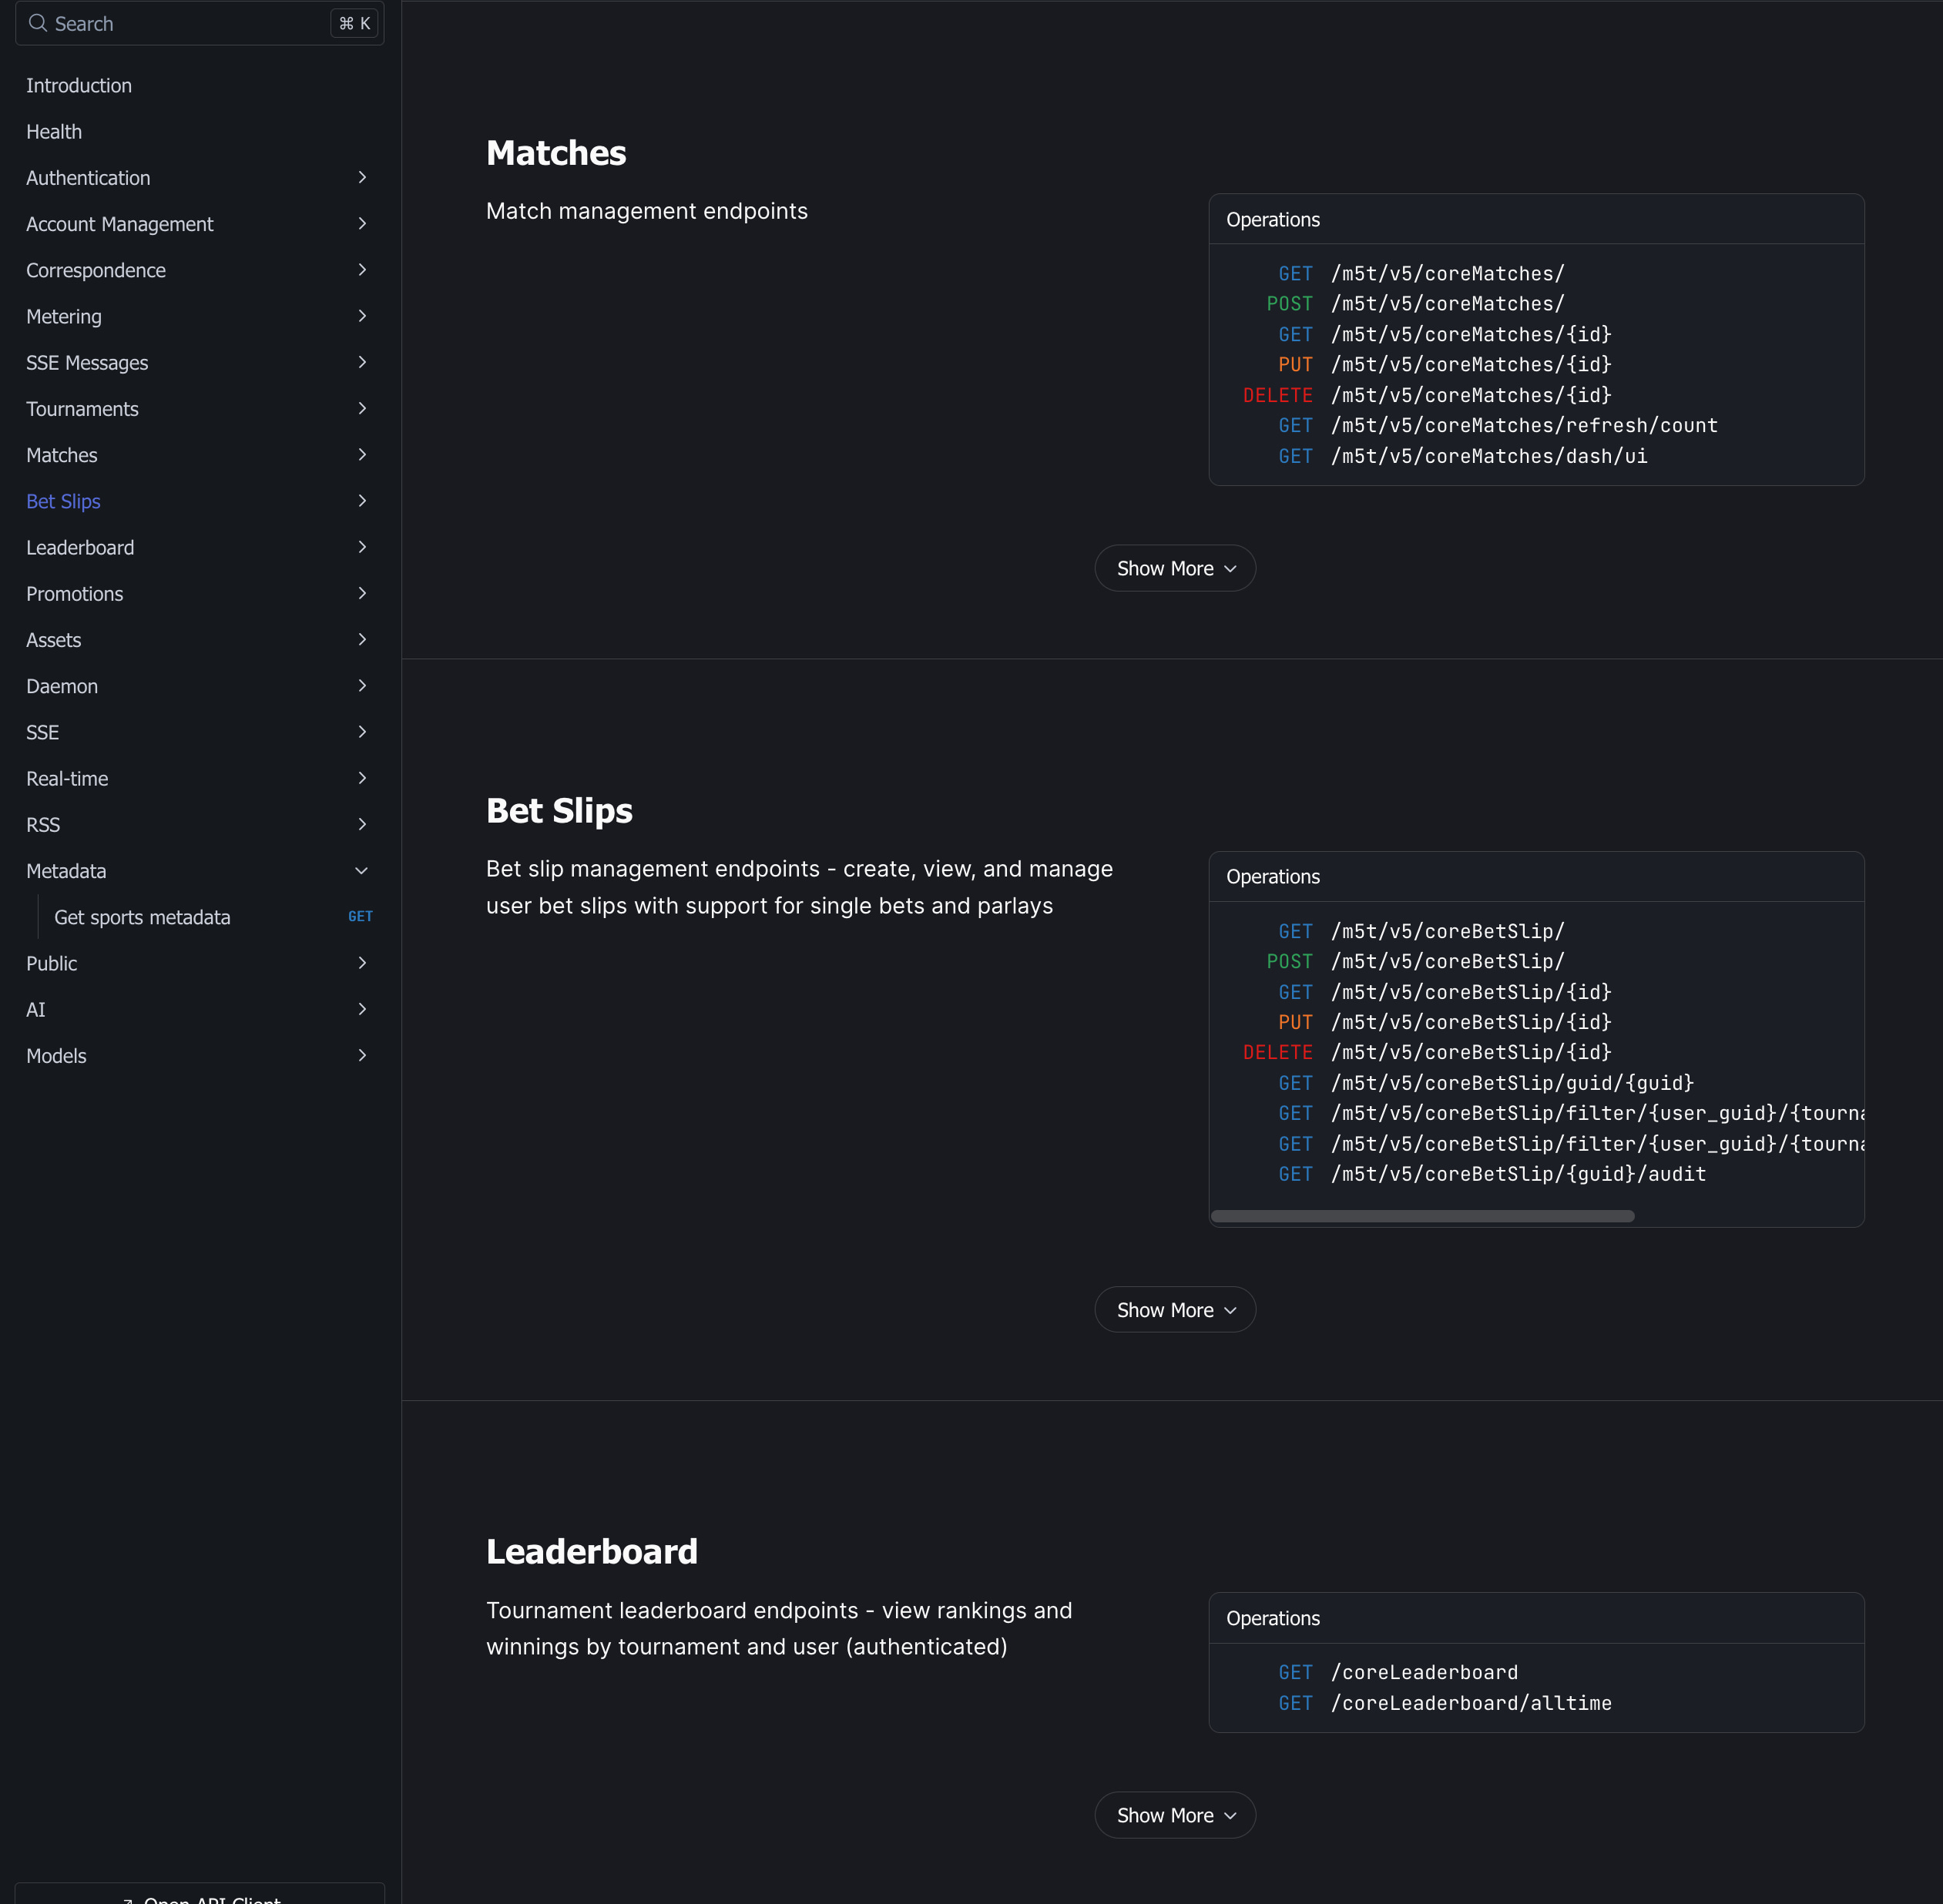The height and width of the screenshot is (1904, 1943).
Task: Expand the Public chevron
Action: coord(362,963)
